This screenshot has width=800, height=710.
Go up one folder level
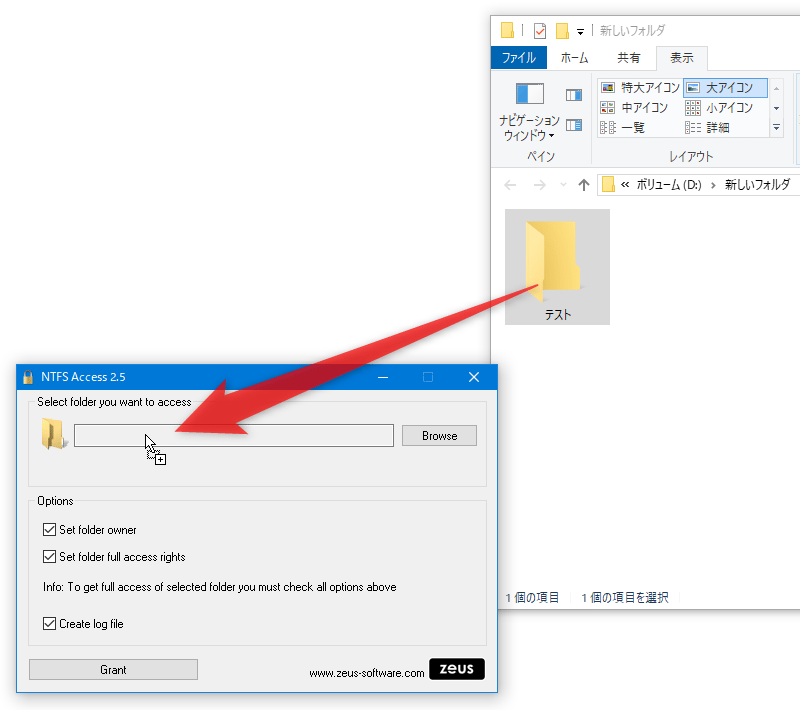click(584, 185)
